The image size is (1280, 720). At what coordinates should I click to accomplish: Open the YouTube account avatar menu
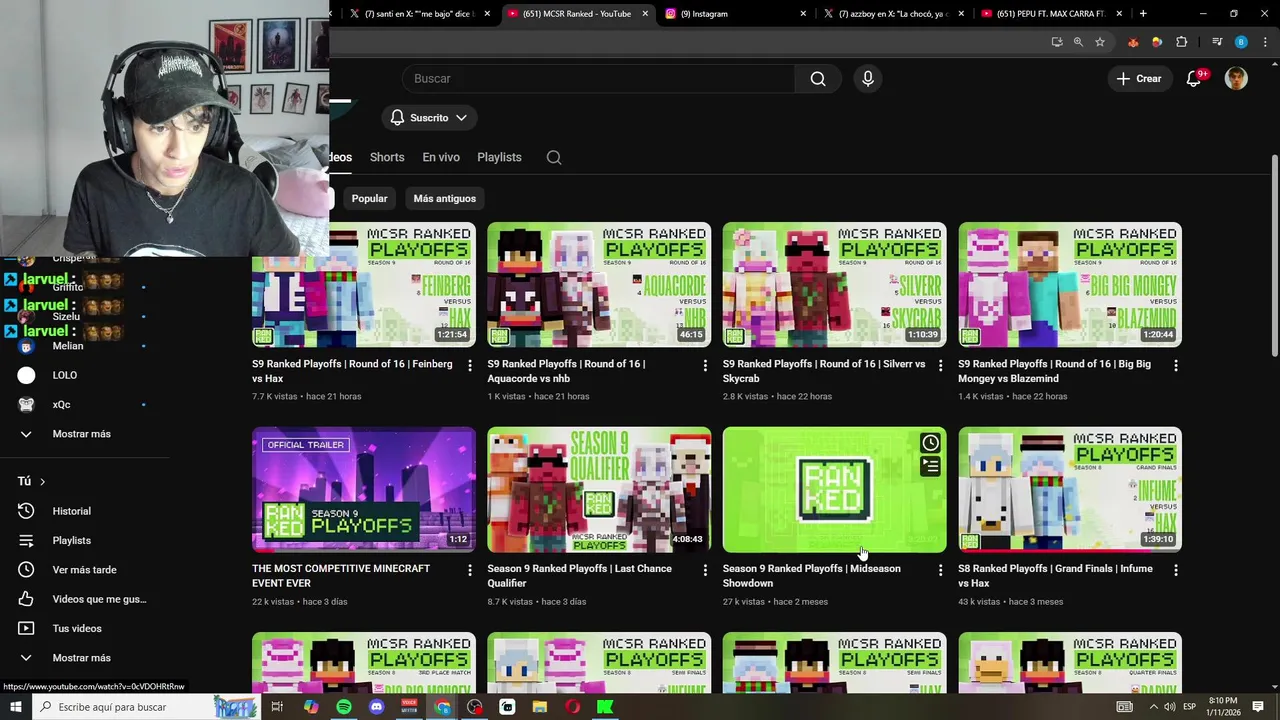pyautogui.click(x=1236, y=79)
